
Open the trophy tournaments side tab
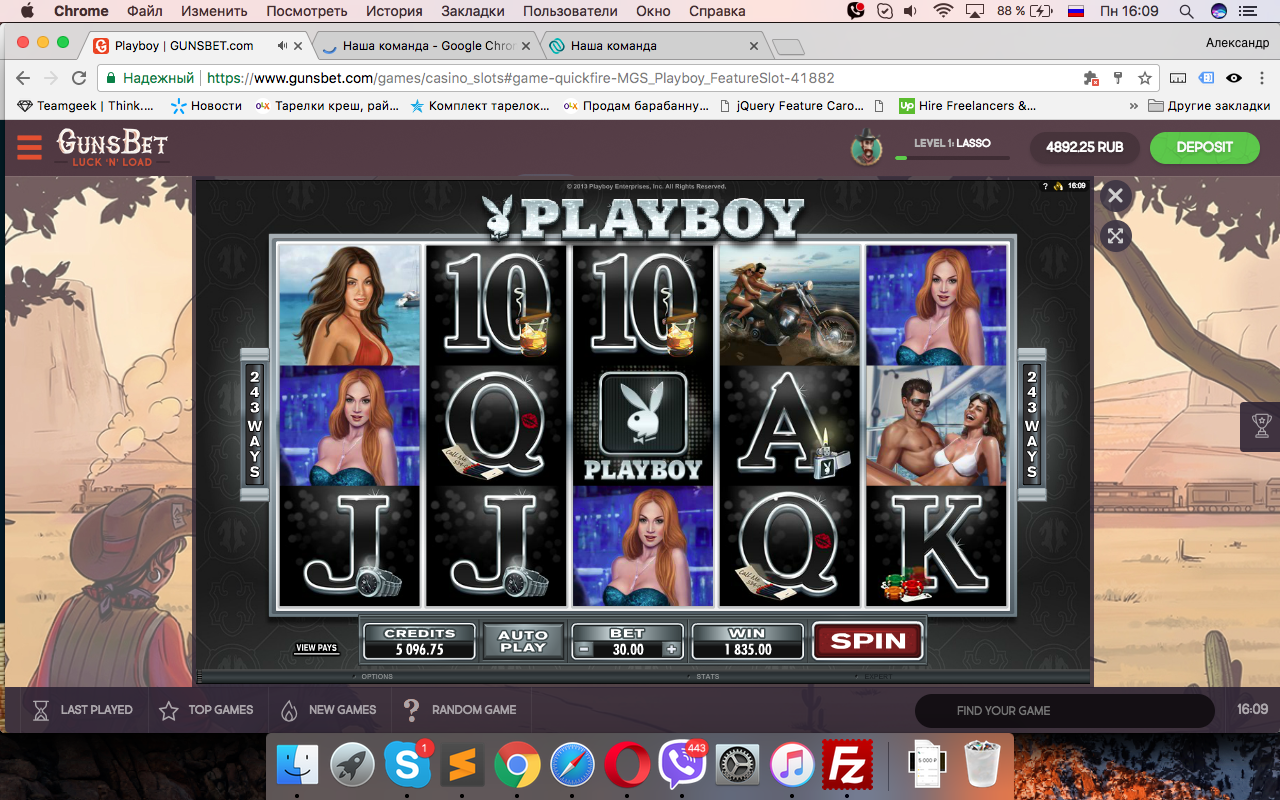click(x=1260, y=427)
